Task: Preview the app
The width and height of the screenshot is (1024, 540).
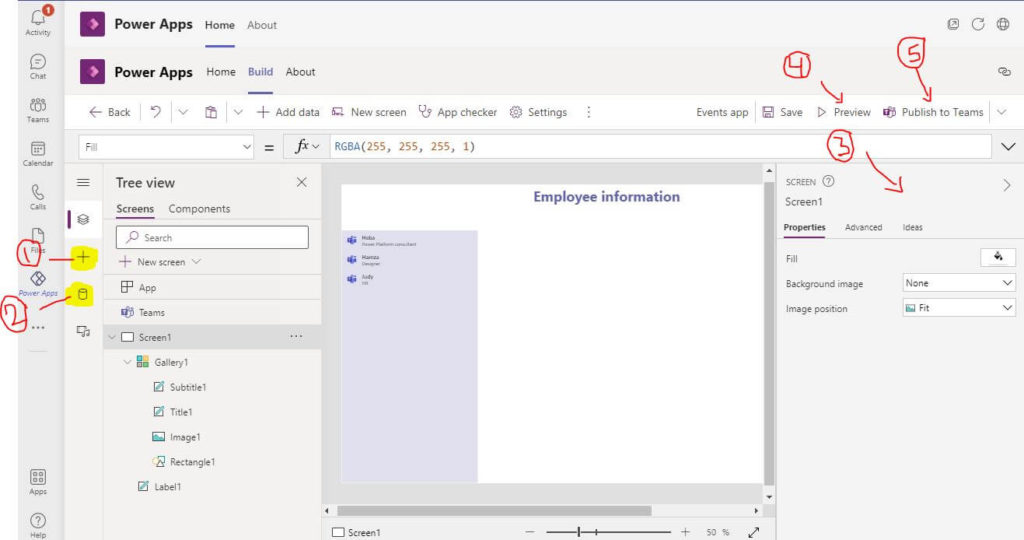Action: click(x=843, y=112)
